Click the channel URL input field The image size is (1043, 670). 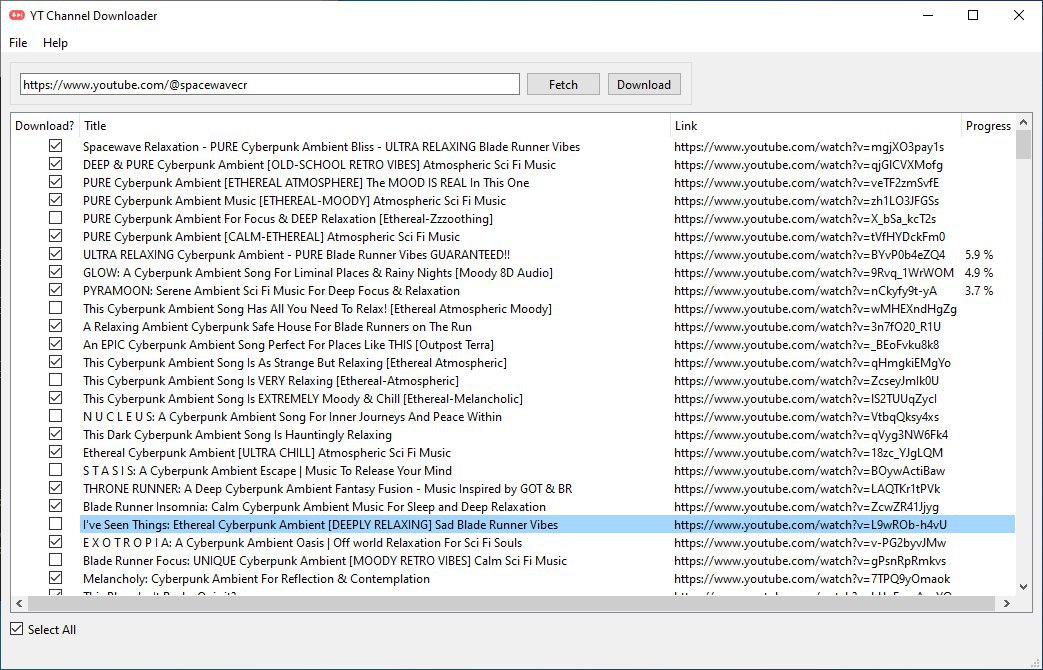[x=269, y=84]
